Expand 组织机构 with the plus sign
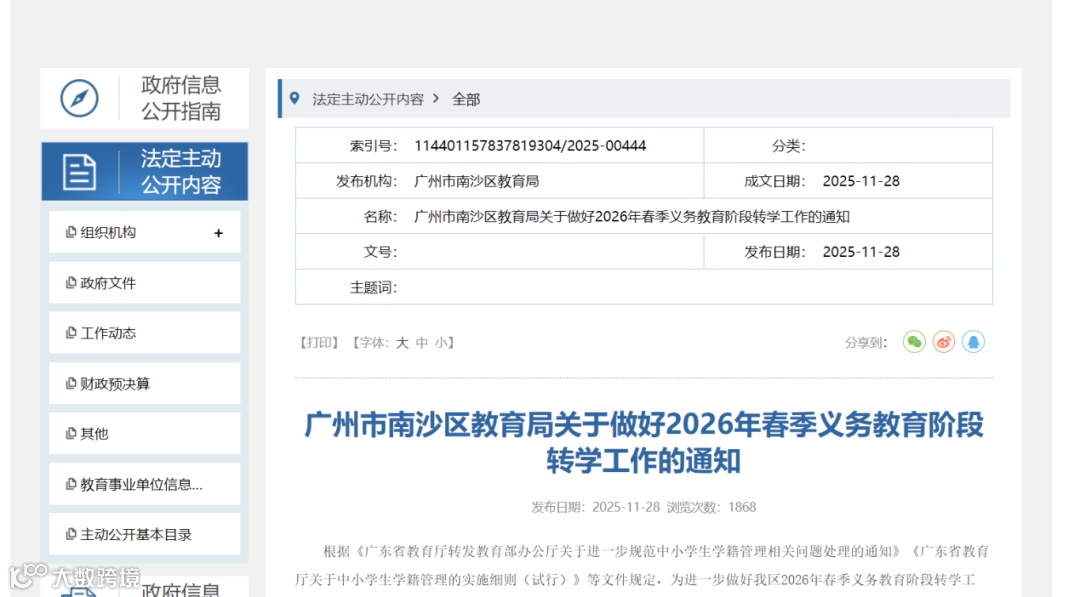The image size is (1080, 597). [x=218, y=233]
